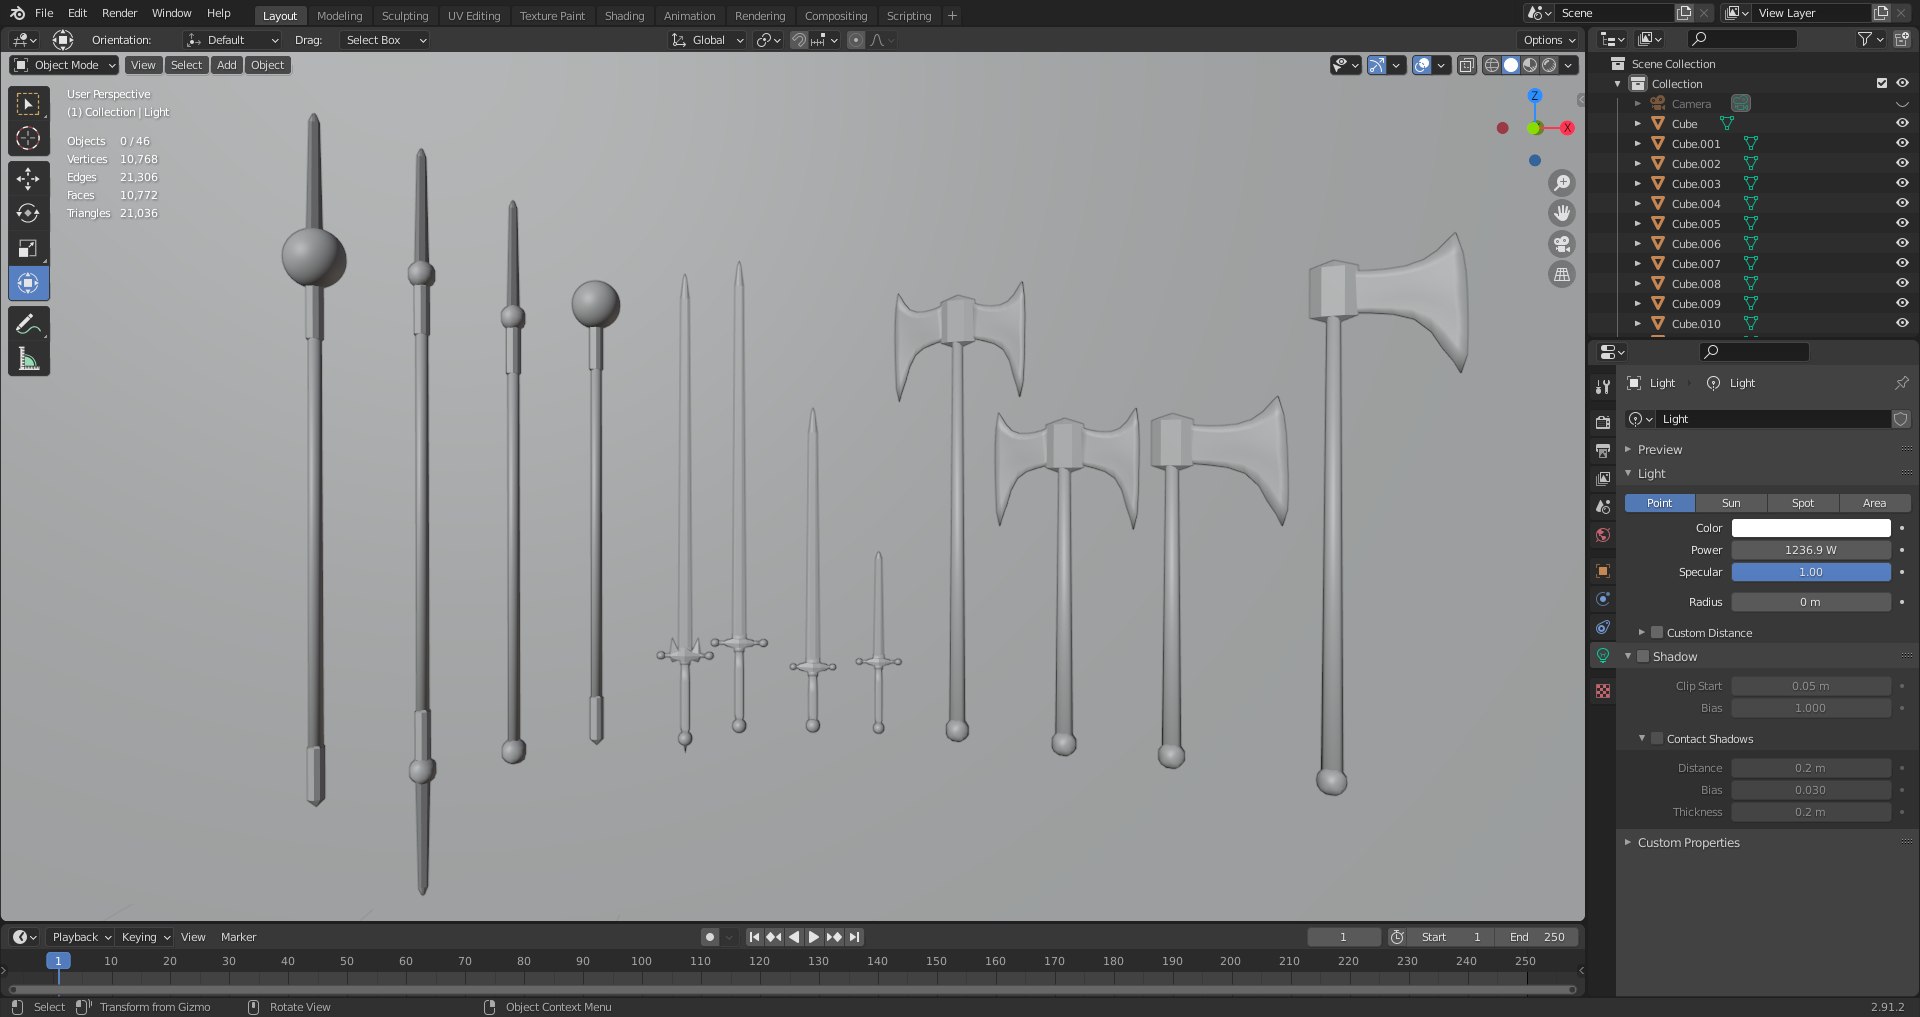Open Drag Select Box dropdown
This screenshot has height=1017, width=1920.
(x=384, y=40)
